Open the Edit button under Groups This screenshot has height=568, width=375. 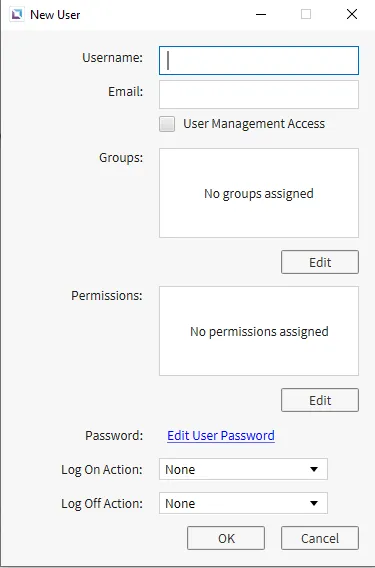coord(320,262)
